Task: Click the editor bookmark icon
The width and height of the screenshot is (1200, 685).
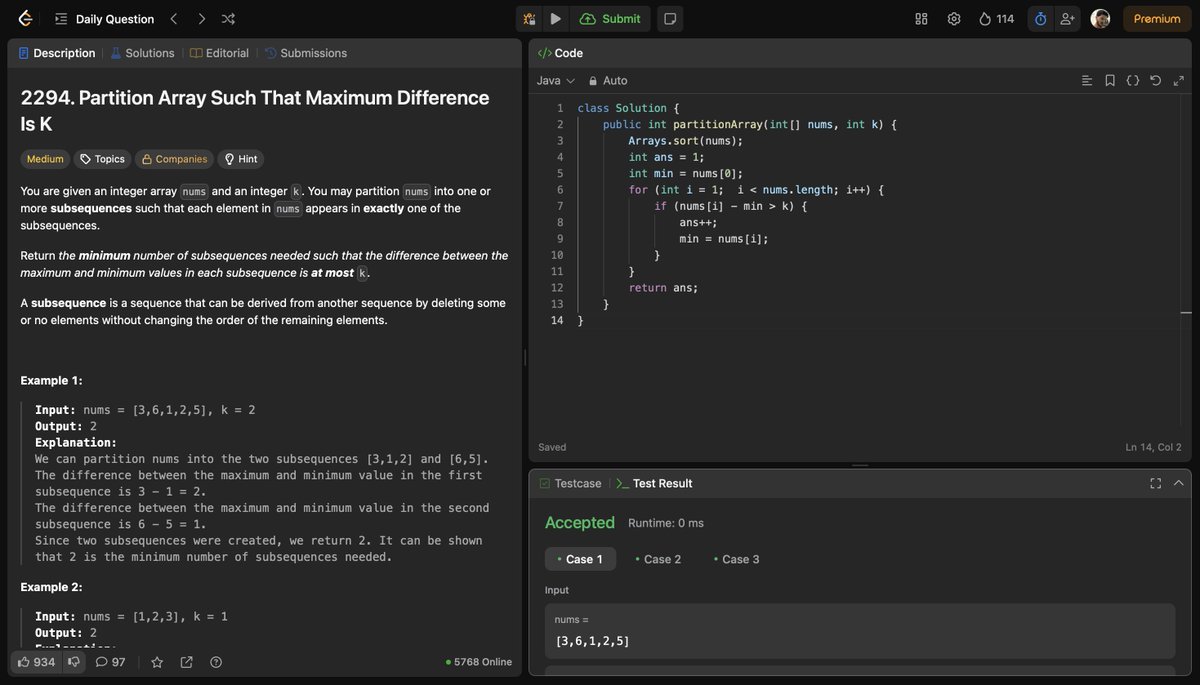Action: click(x=1110, y=80)
